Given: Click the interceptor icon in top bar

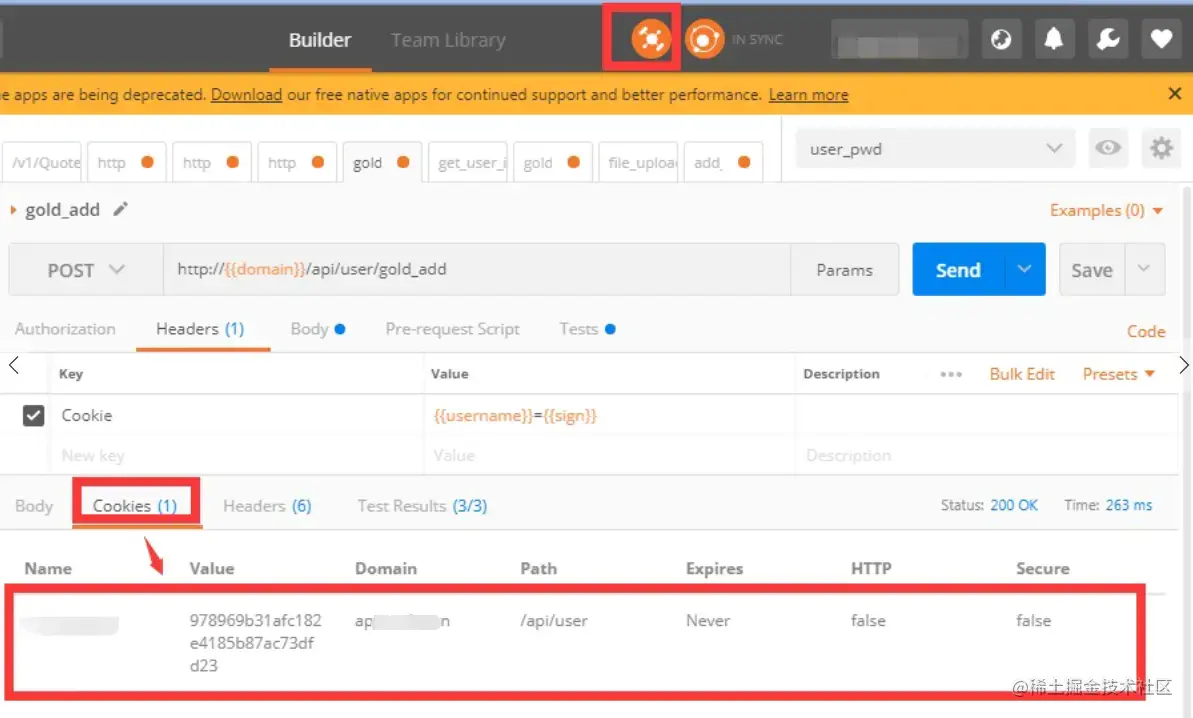Looking at the screenshot, I should tap(651, 39).
